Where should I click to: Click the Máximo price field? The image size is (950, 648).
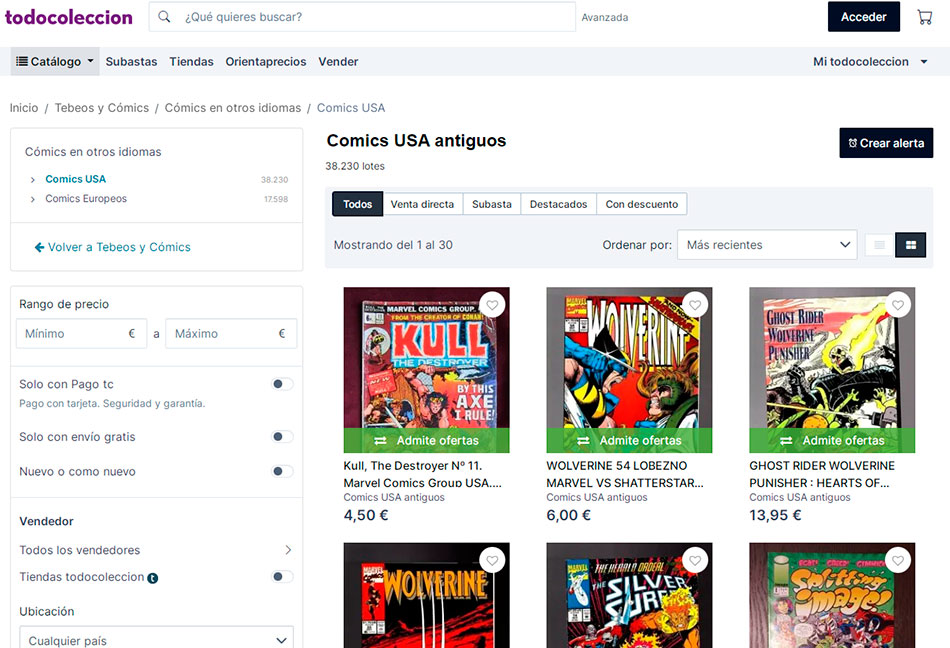coord(231,334)
